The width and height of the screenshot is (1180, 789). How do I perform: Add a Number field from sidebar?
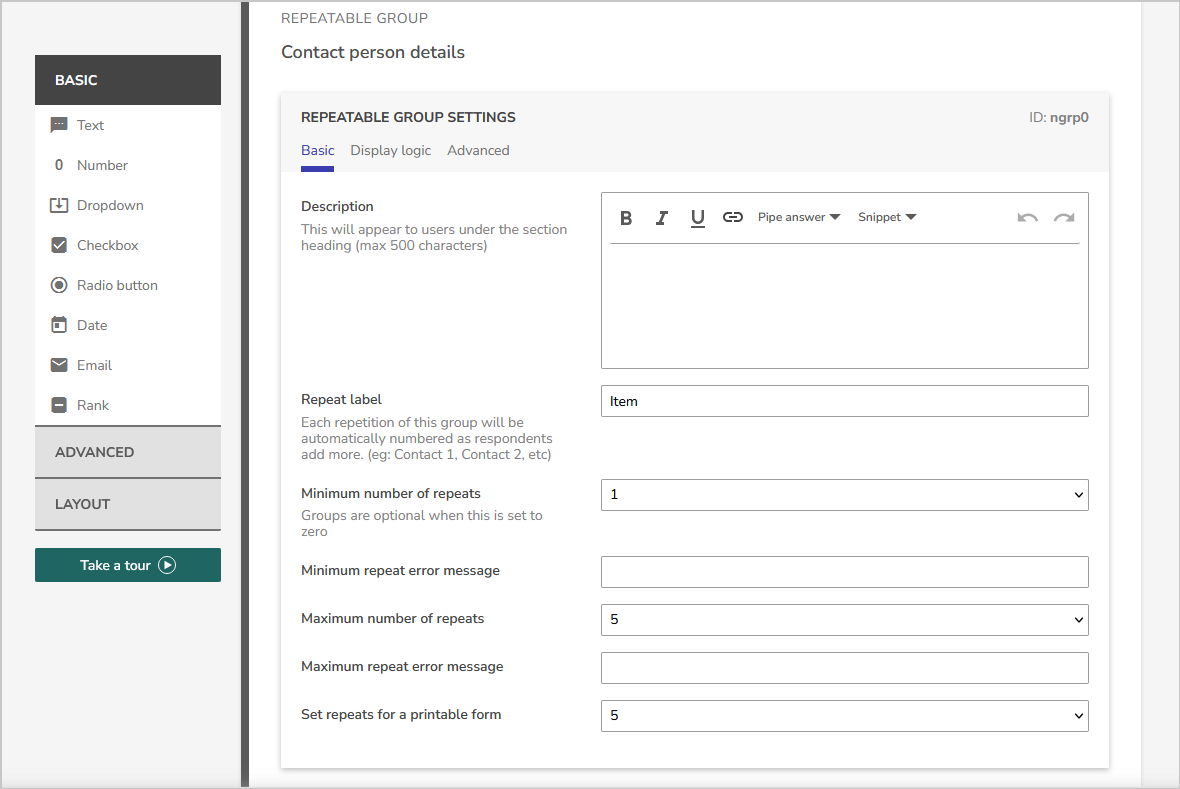click(x=128, y=165)
